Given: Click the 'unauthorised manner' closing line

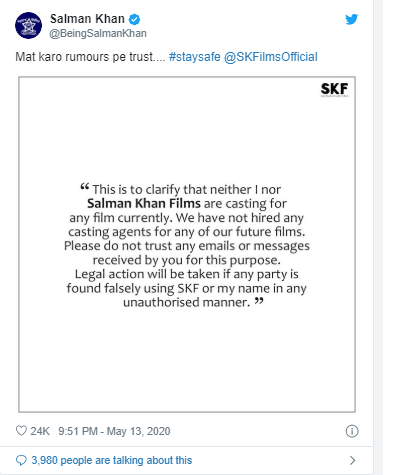Looking at the screenshot, I should 187,302.
